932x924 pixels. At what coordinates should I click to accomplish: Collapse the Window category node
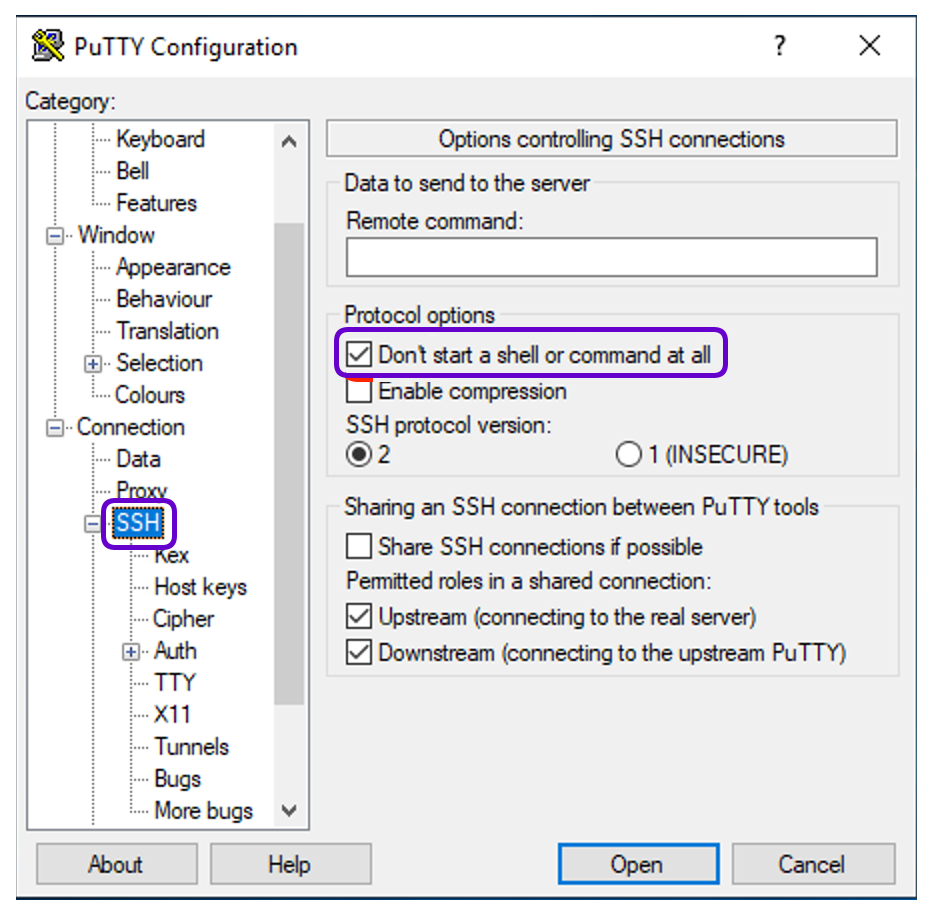(x=55, y=237)
